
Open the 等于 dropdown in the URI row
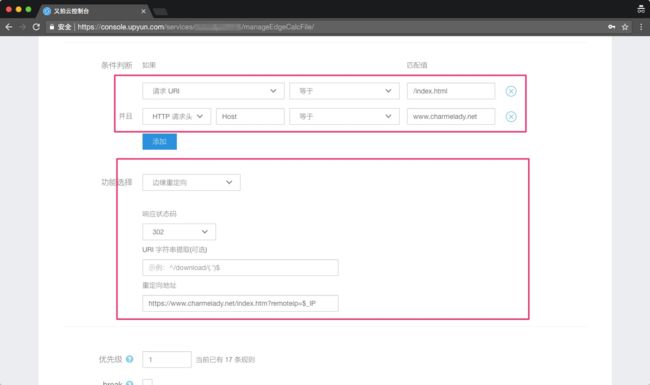pyautogui.click(x=344, y=91)
